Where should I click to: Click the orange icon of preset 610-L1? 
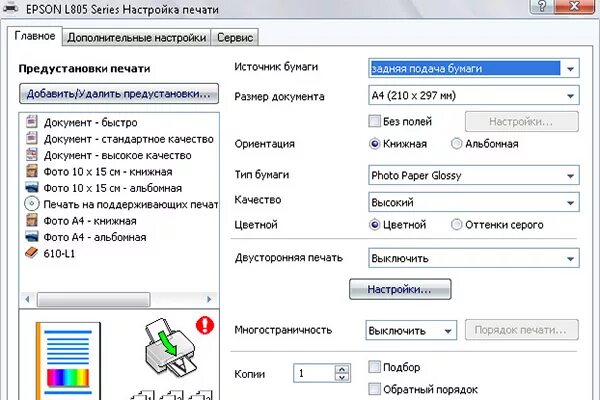click(x=32, y=253)
